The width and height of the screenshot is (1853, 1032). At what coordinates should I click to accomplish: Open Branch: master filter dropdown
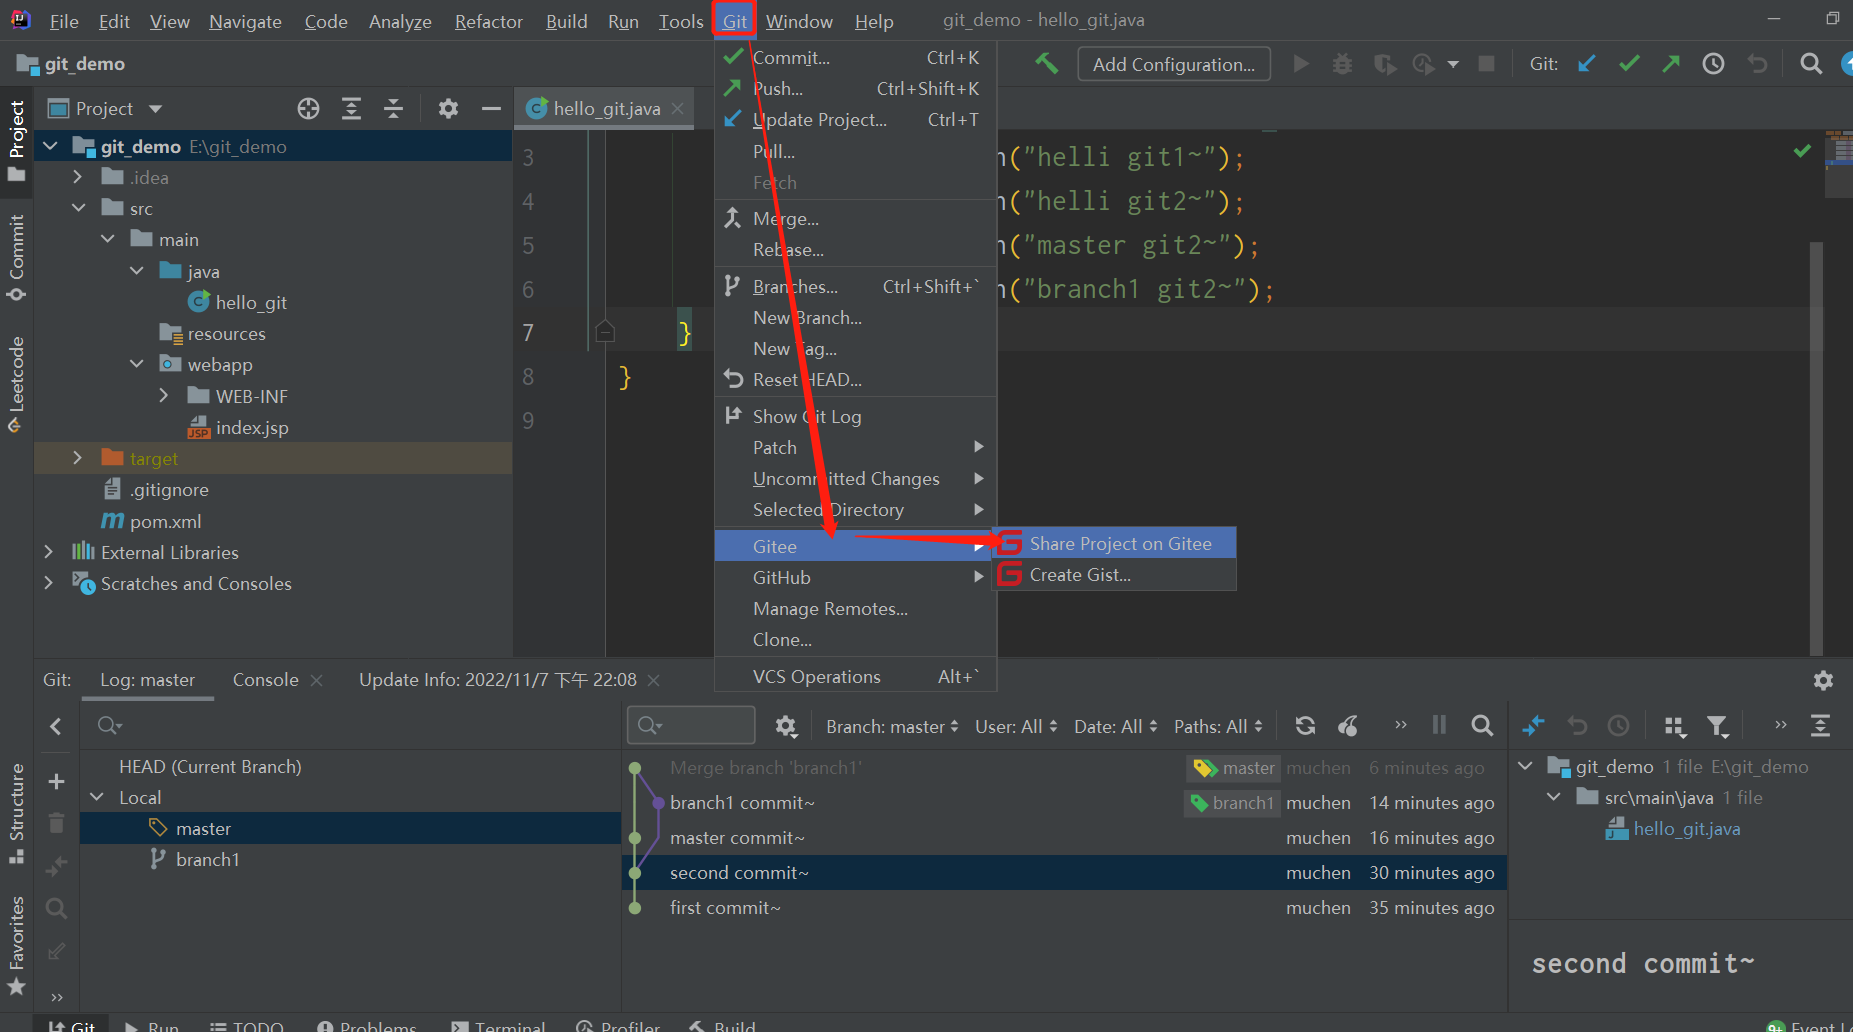pos(891,727)
